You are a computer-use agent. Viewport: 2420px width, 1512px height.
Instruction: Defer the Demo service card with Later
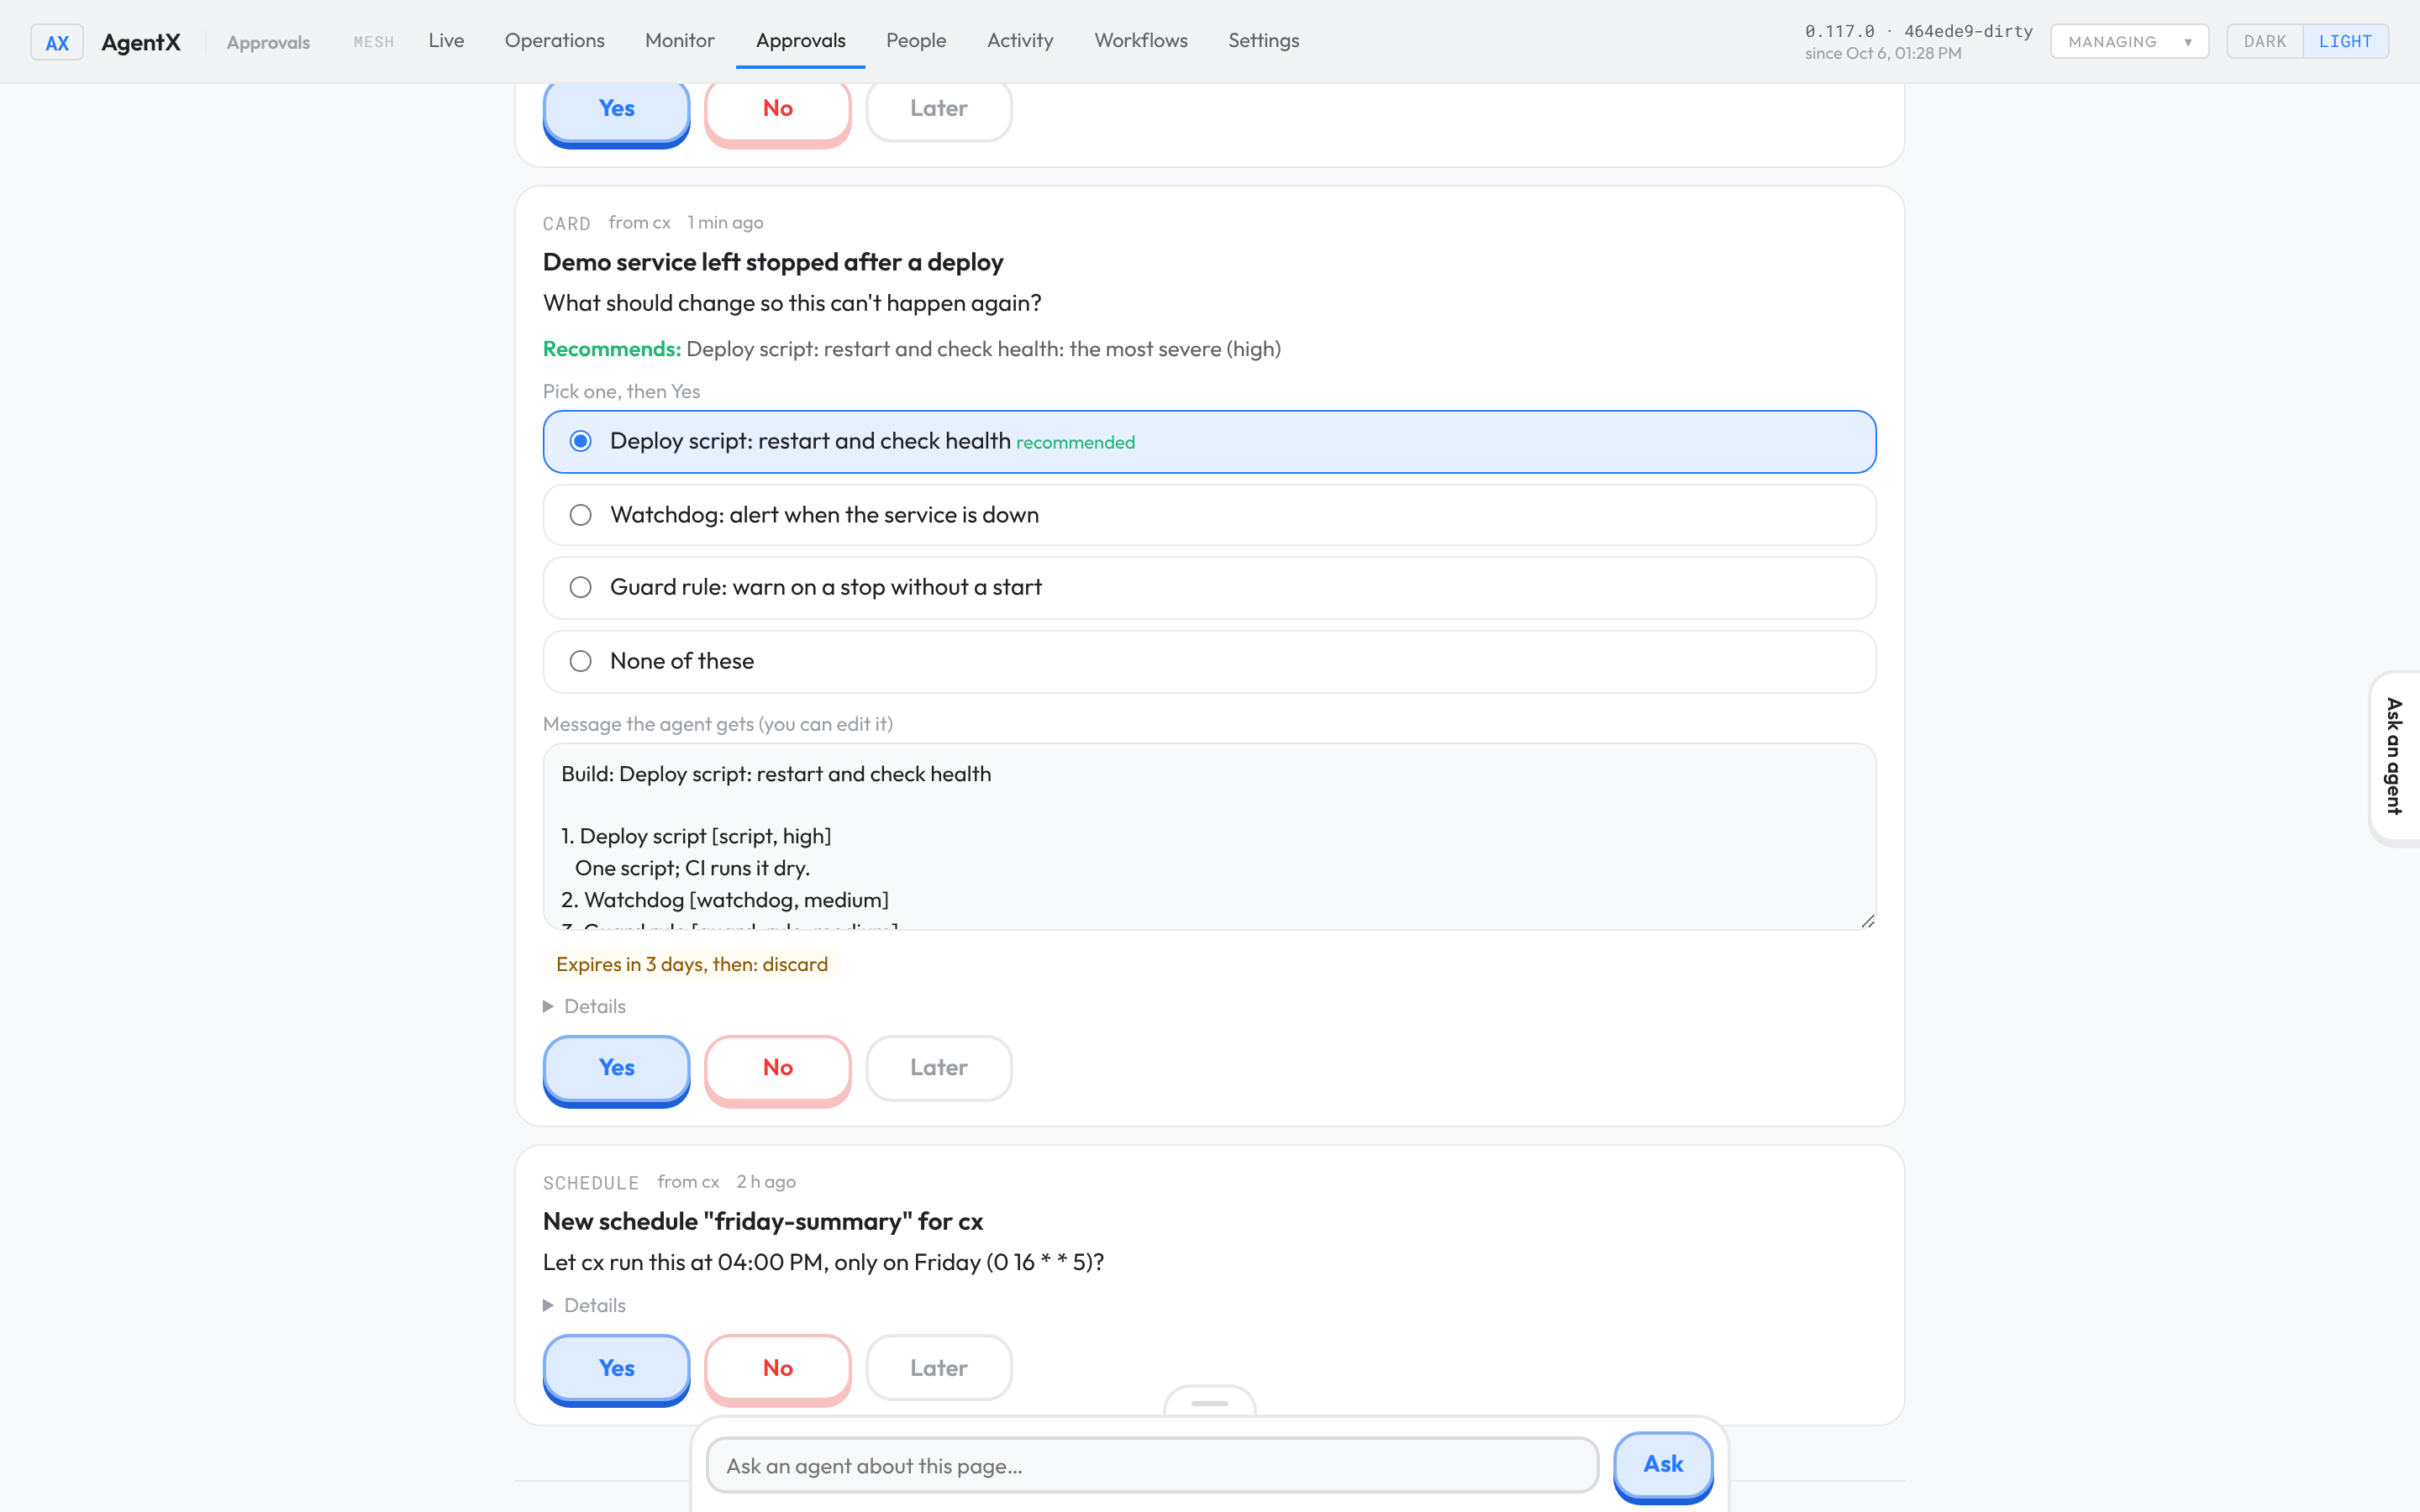tap(938, 1068)
